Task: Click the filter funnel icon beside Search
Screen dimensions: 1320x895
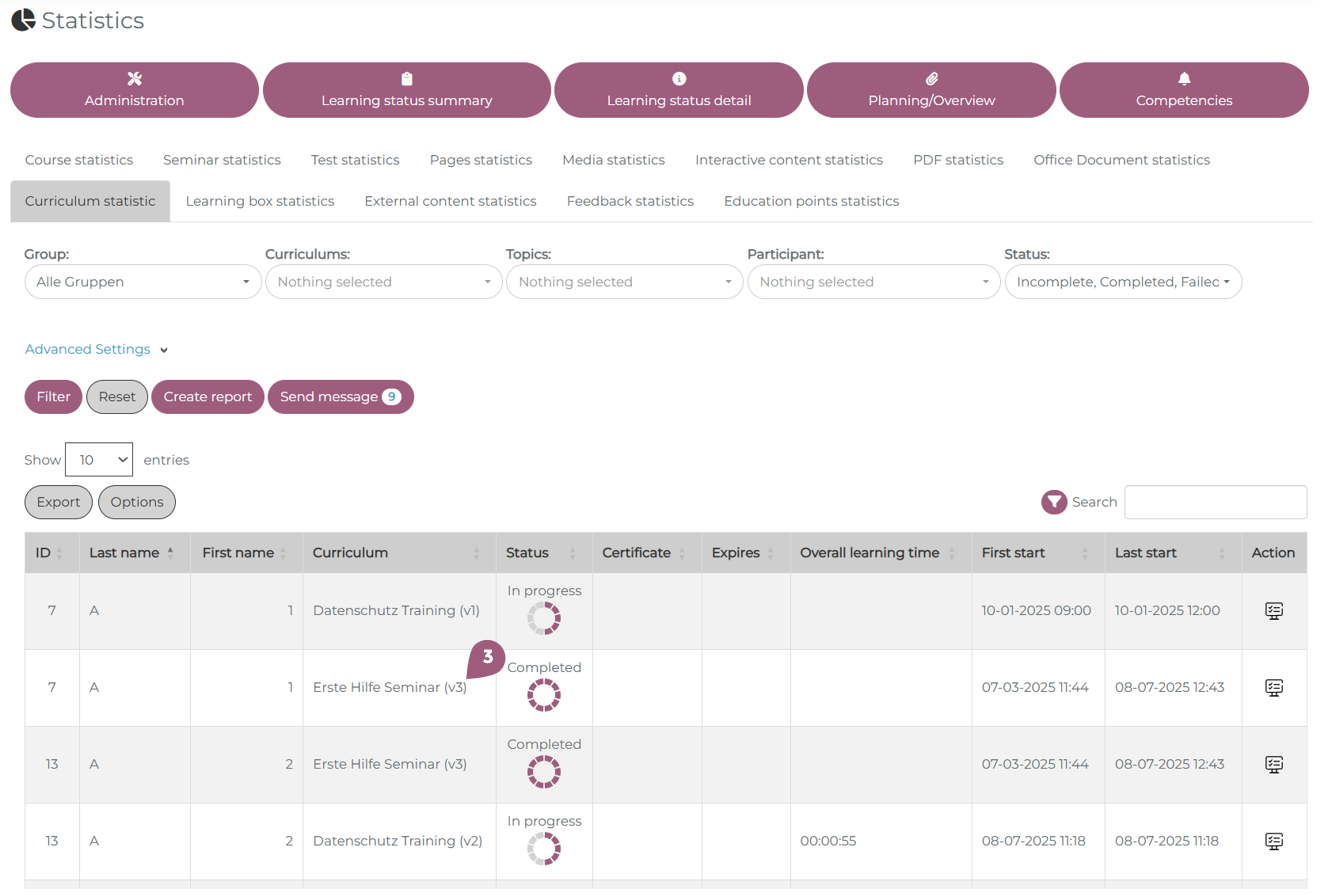Action: point(1053,502)
